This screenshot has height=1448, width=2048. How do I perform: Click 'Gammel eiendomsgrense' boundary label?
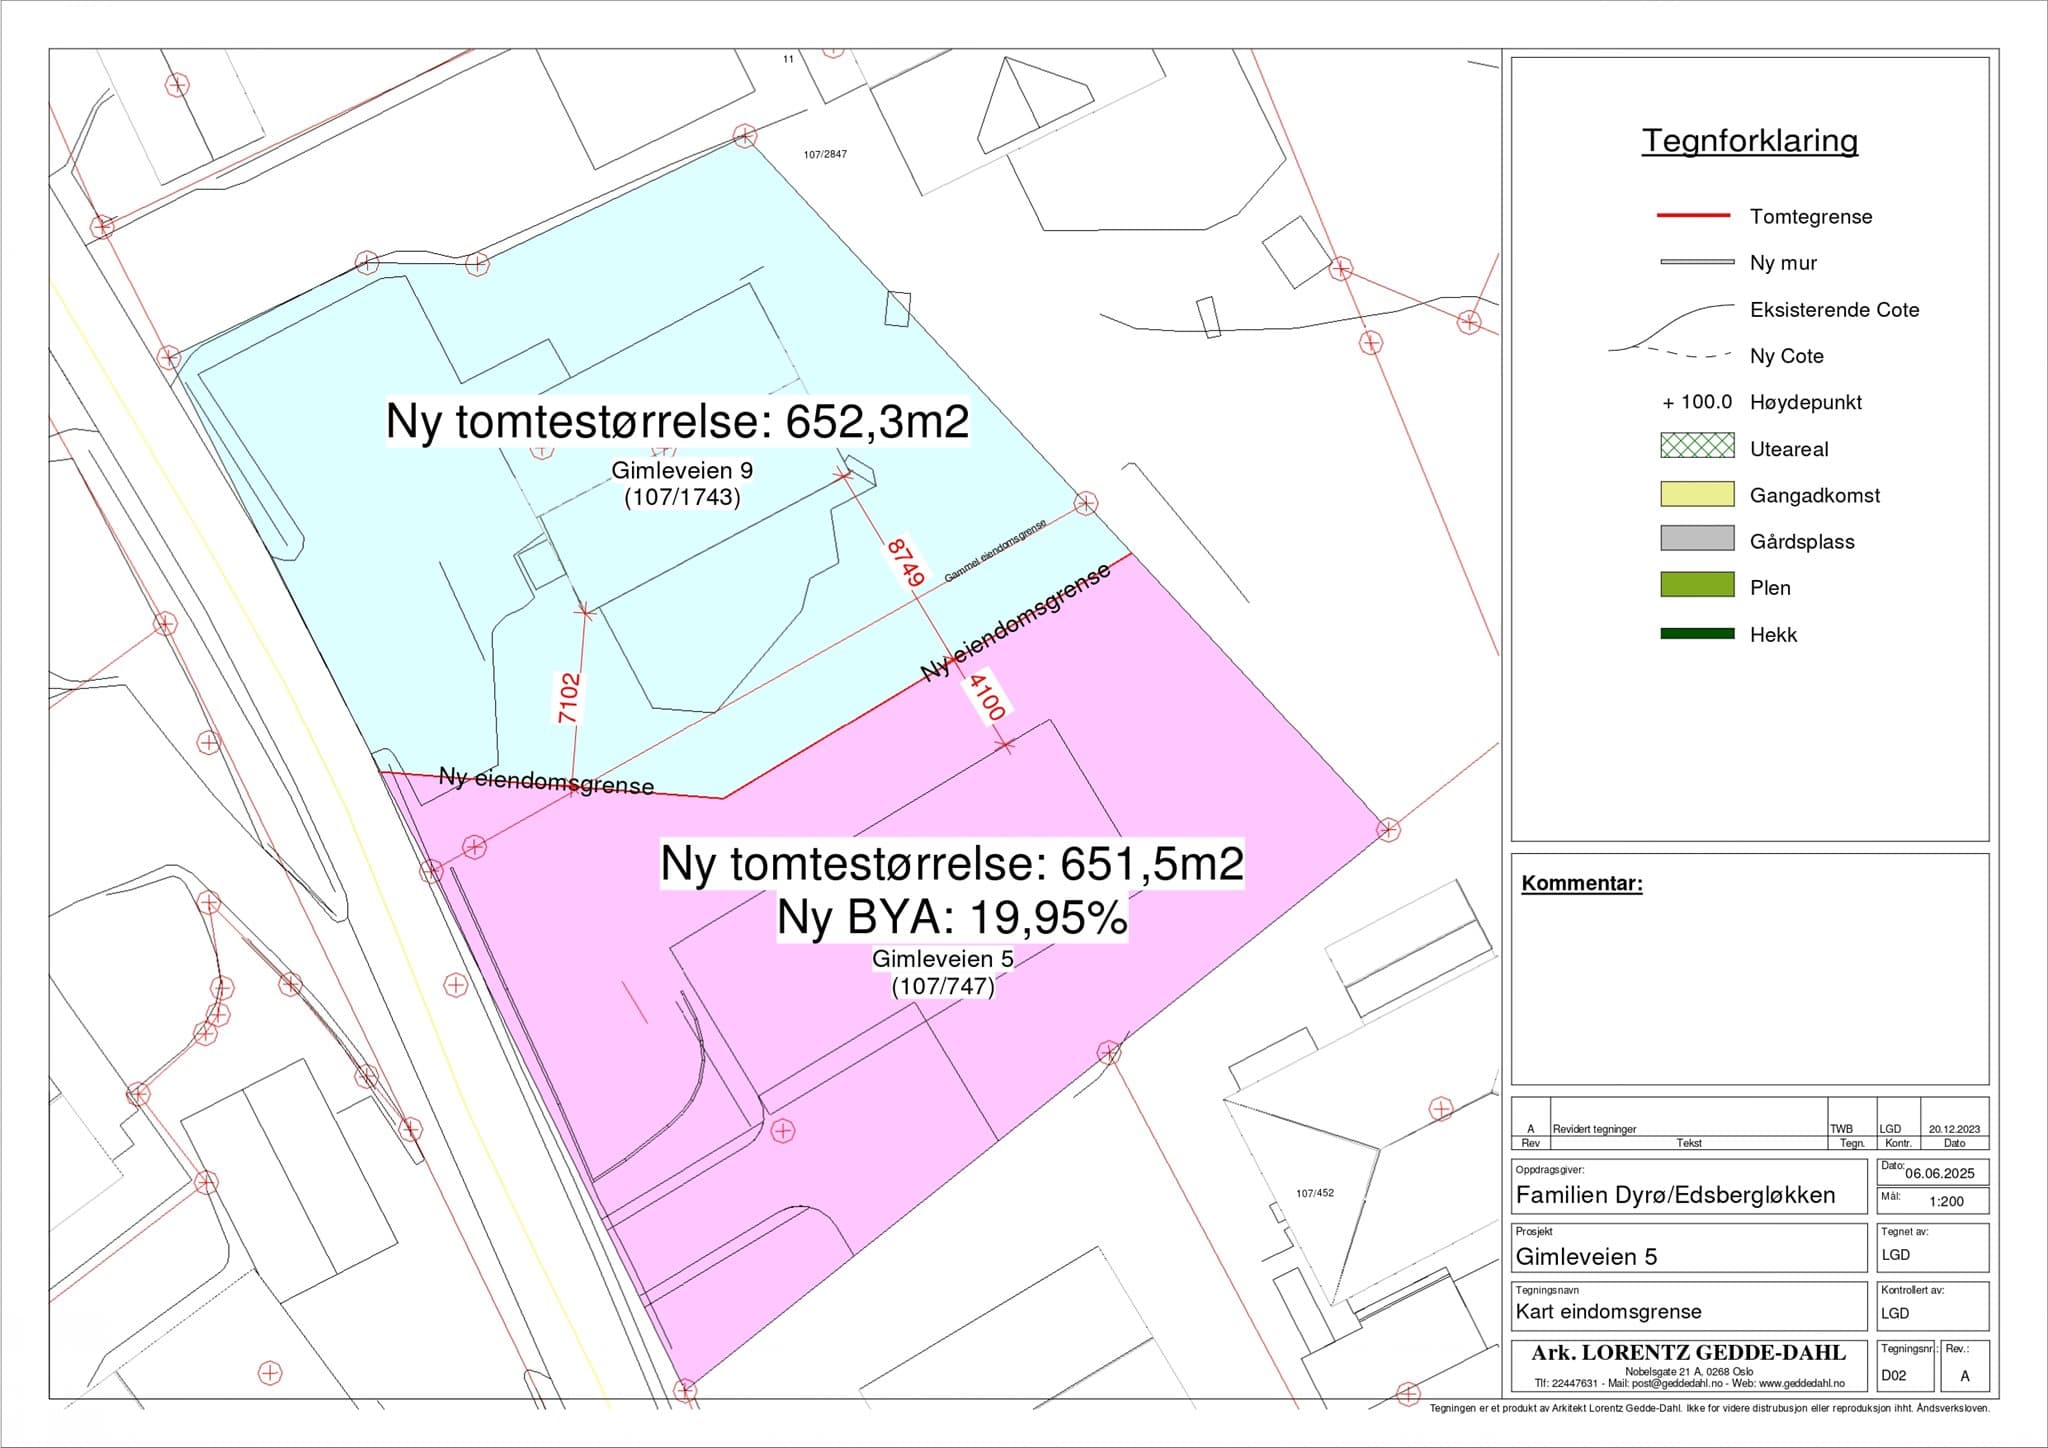click(x=995, y=551)
